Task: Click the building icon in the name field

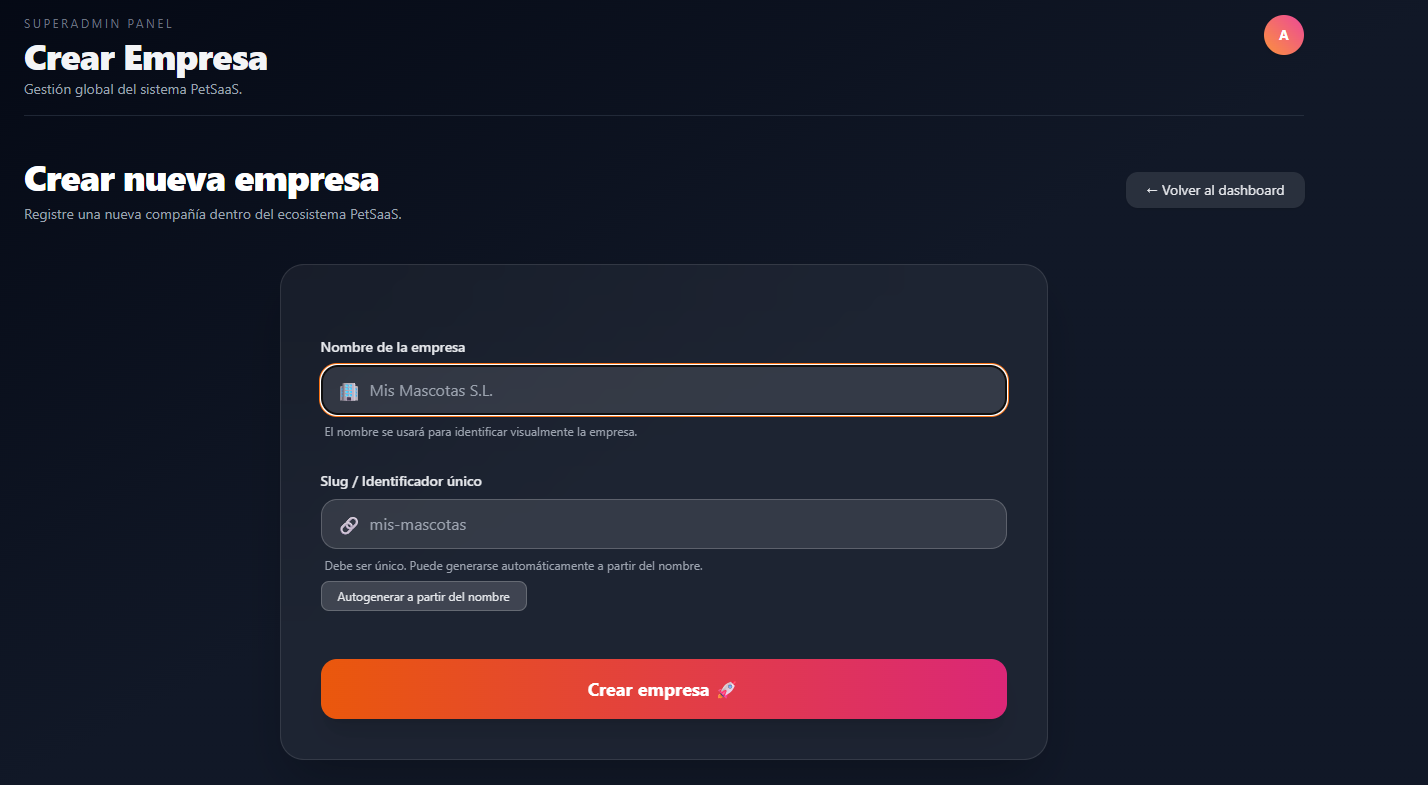Action: point(349,391)
